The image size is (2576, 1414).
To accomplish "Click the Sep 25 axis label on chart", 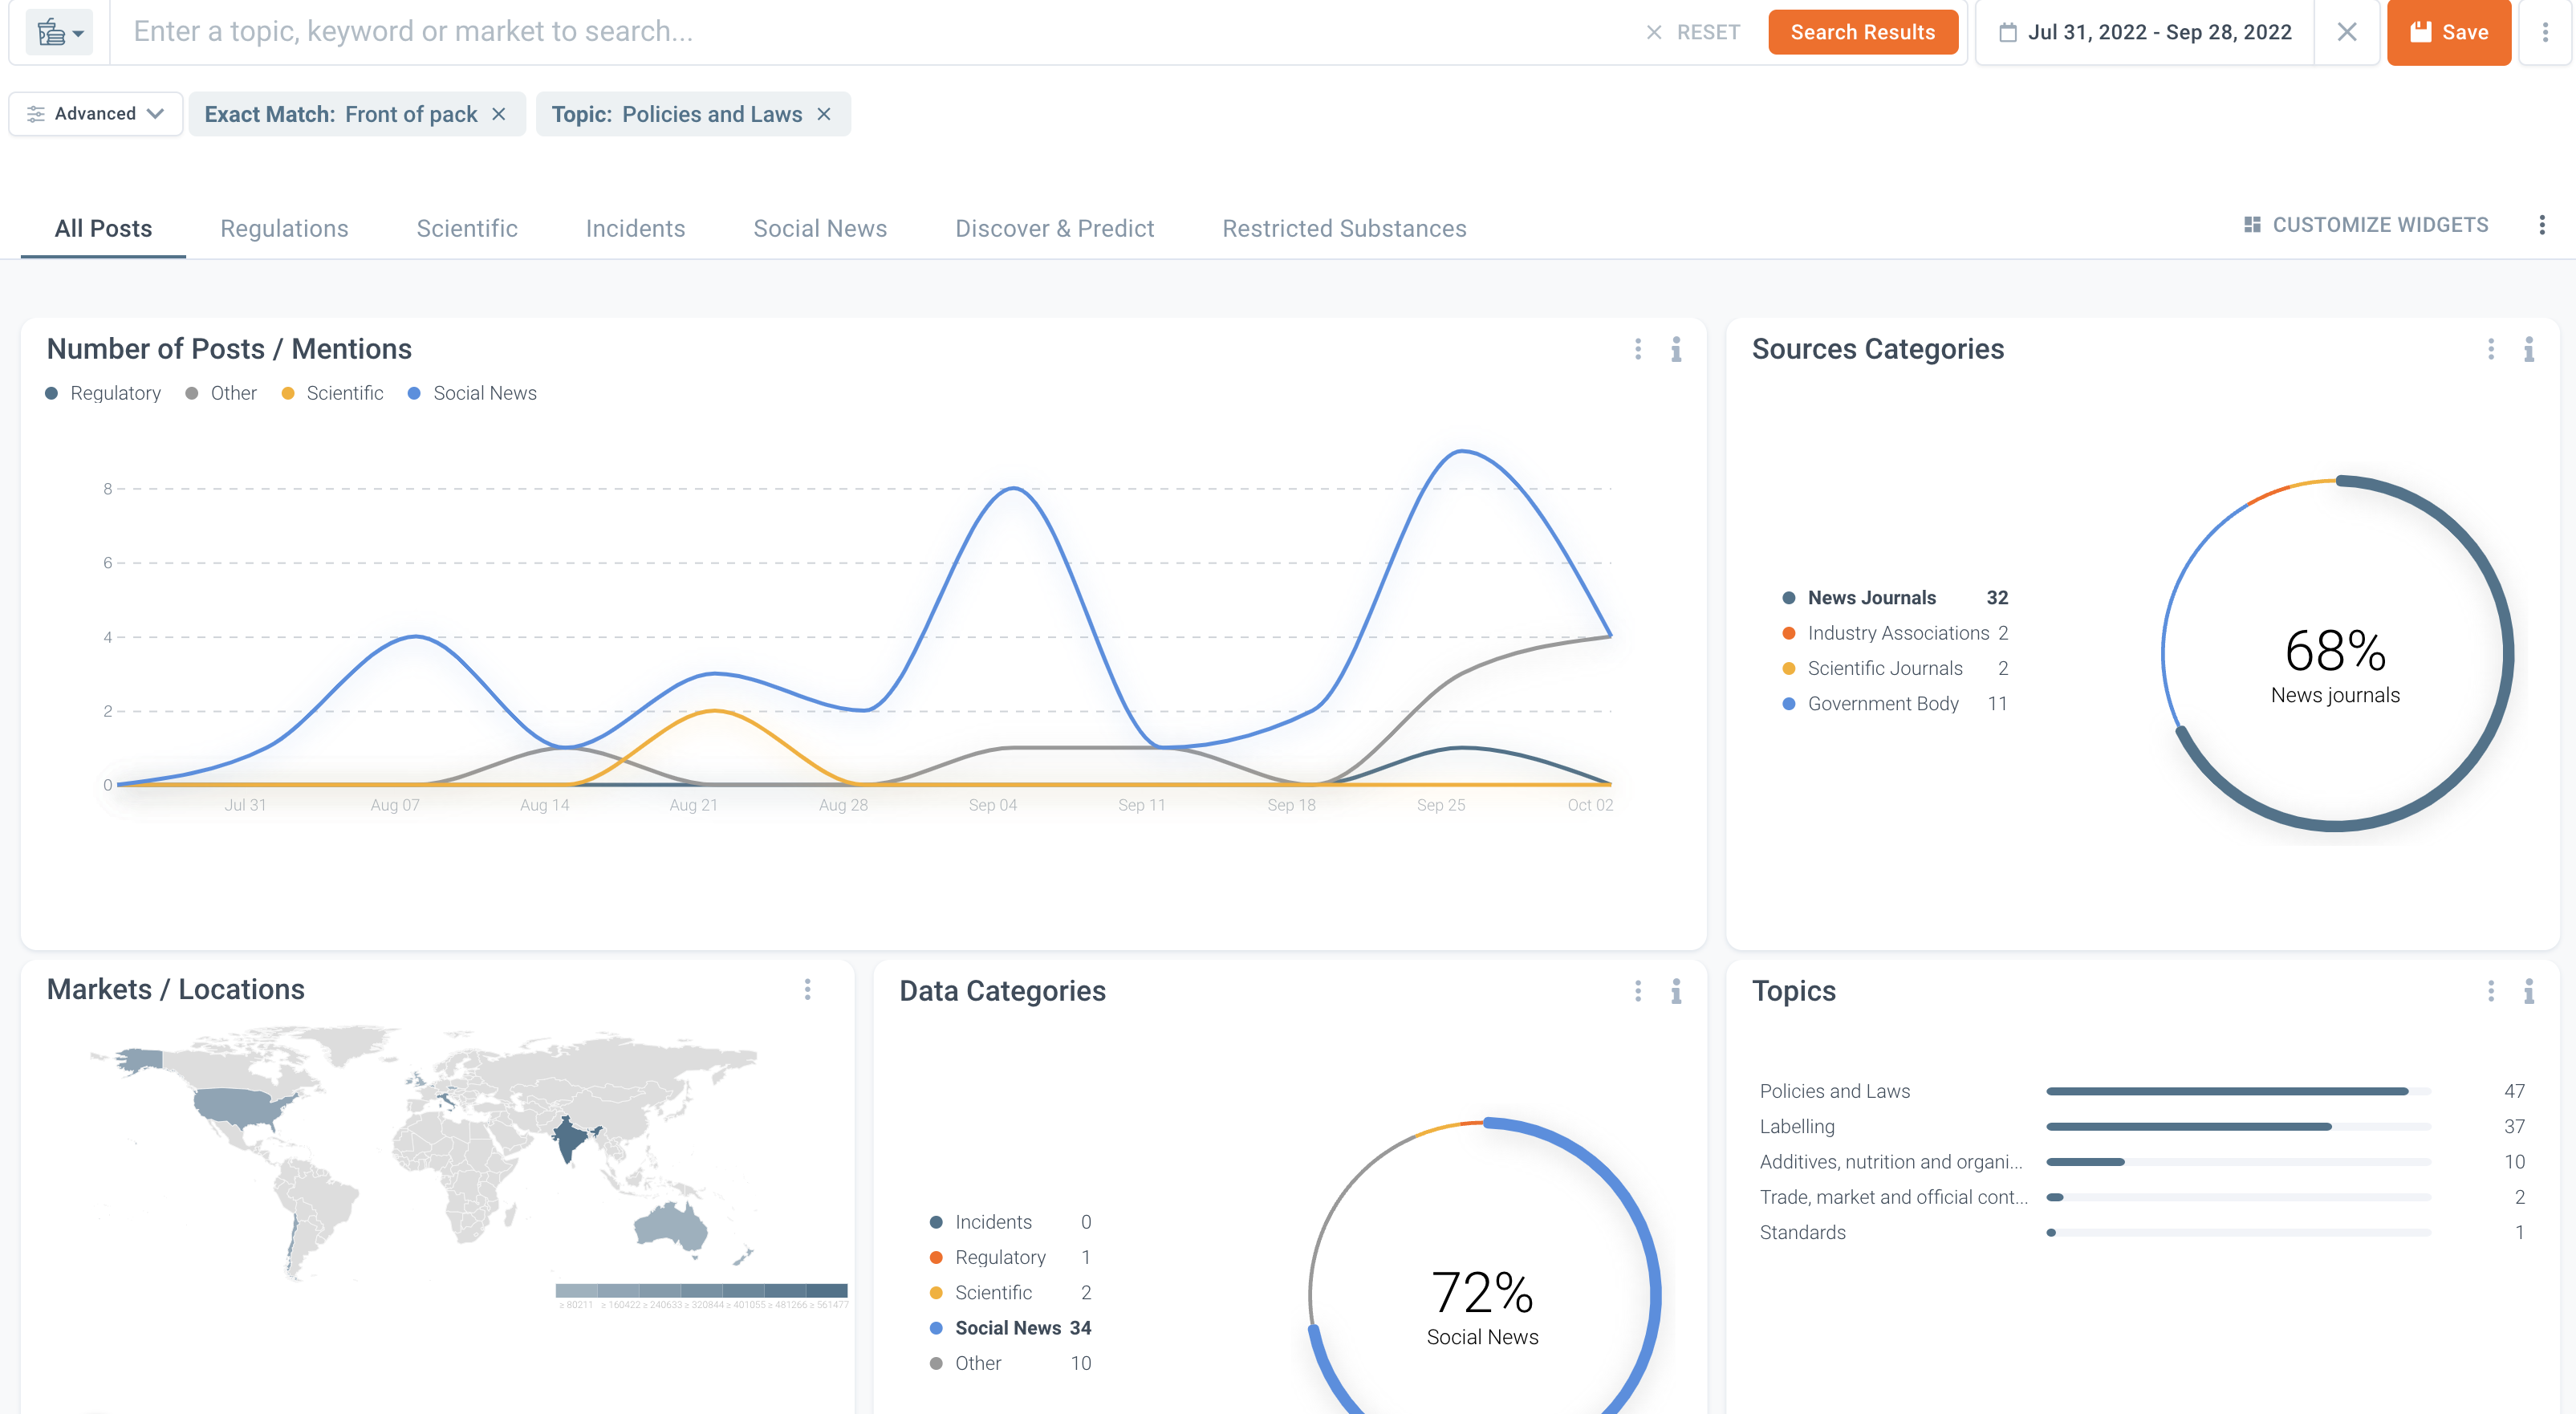I will point(1440,805).
